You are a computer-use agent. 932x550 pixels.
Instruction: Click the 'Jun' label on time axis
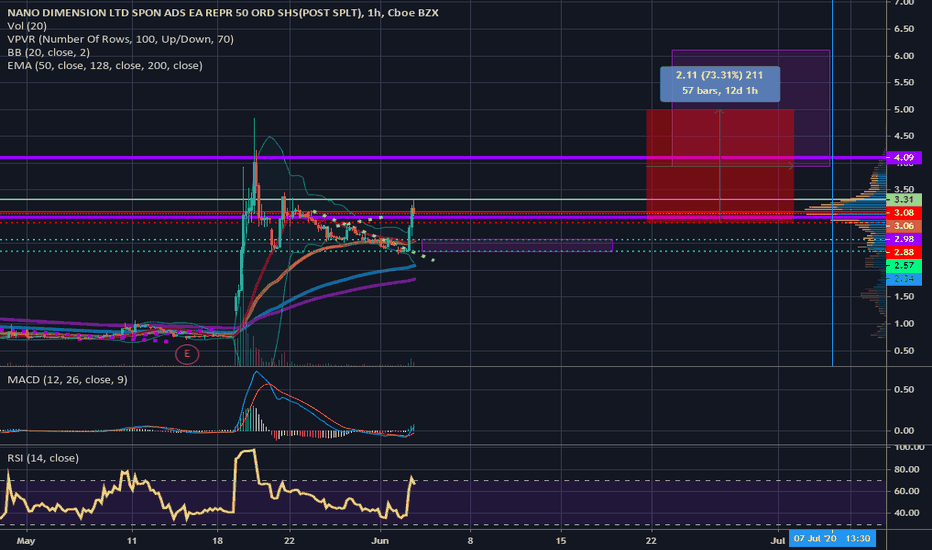[379, 540]
